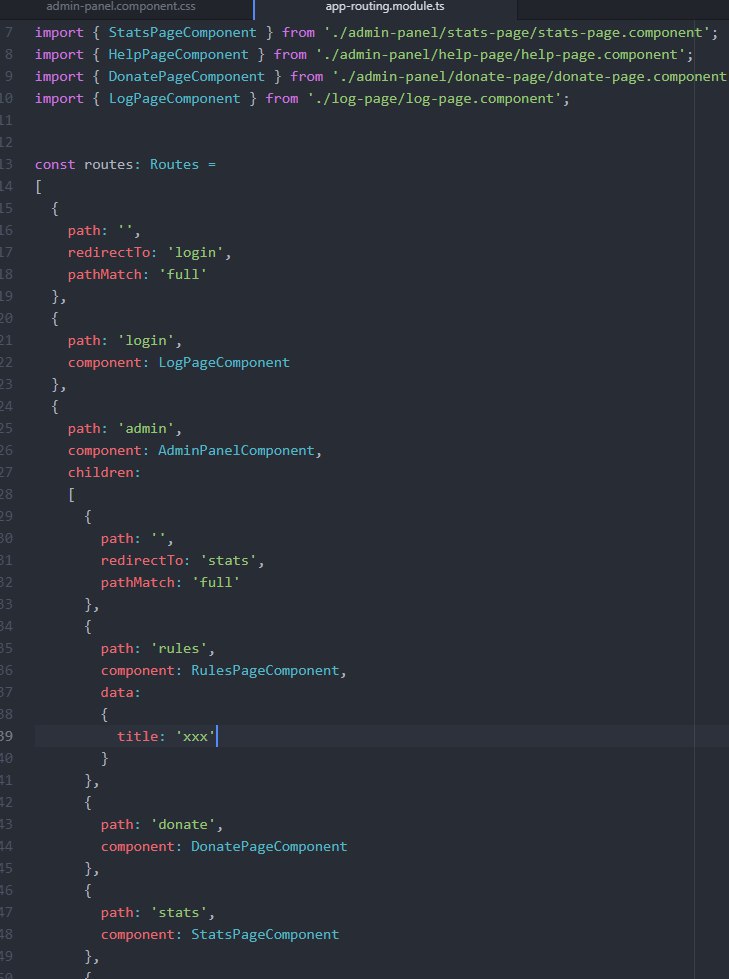
Task: Click the 'title' property key
Action: point(137,736)
